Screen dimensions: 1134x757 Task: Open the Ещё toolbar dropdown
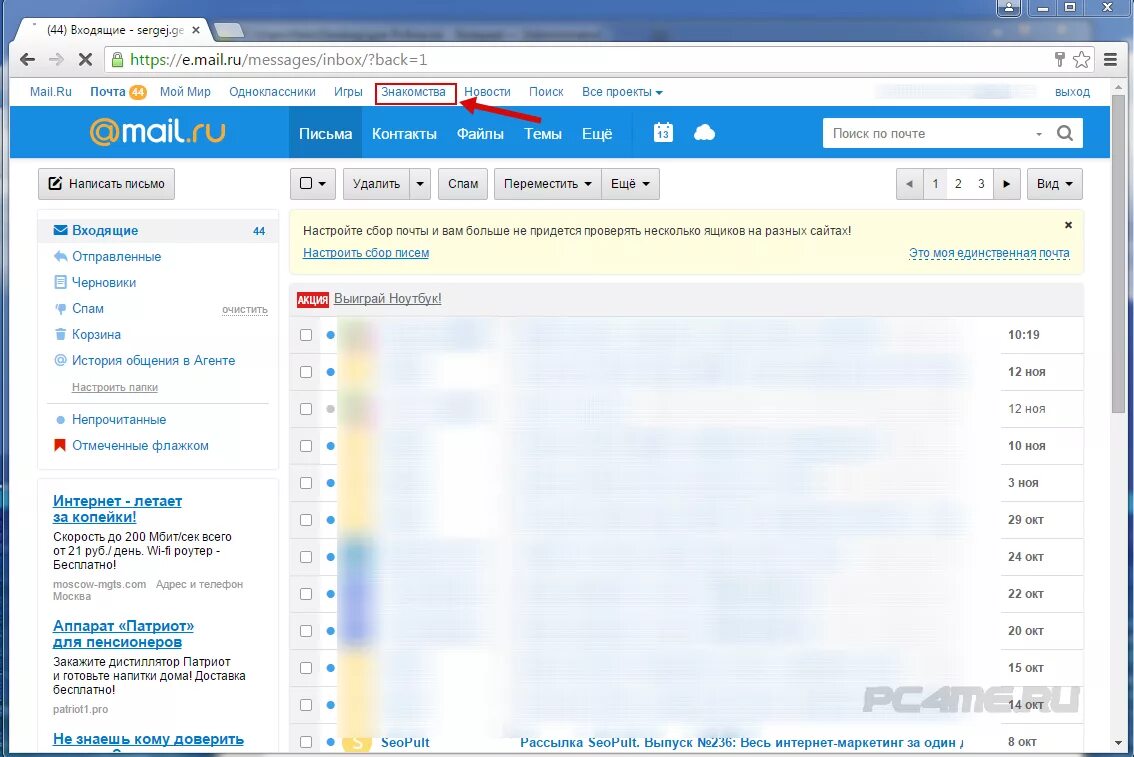630,184
